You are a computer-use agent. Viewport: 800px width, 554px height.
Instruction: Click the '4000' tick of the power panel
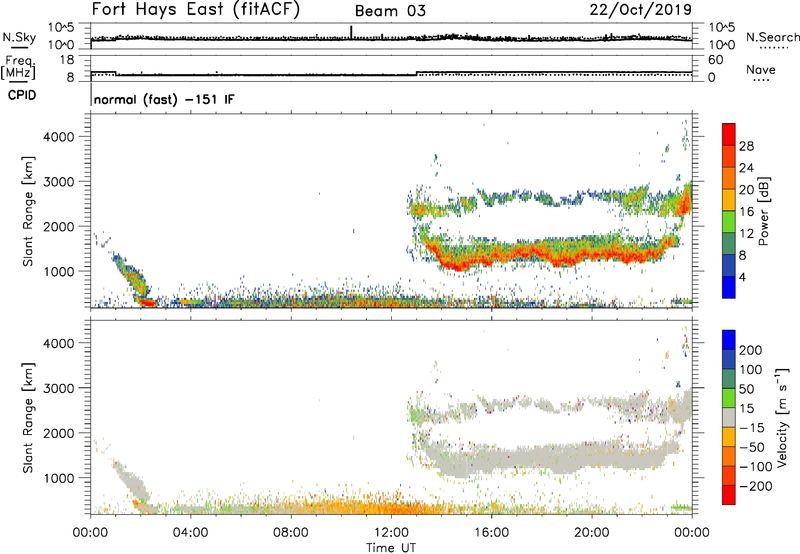(59, 137)
